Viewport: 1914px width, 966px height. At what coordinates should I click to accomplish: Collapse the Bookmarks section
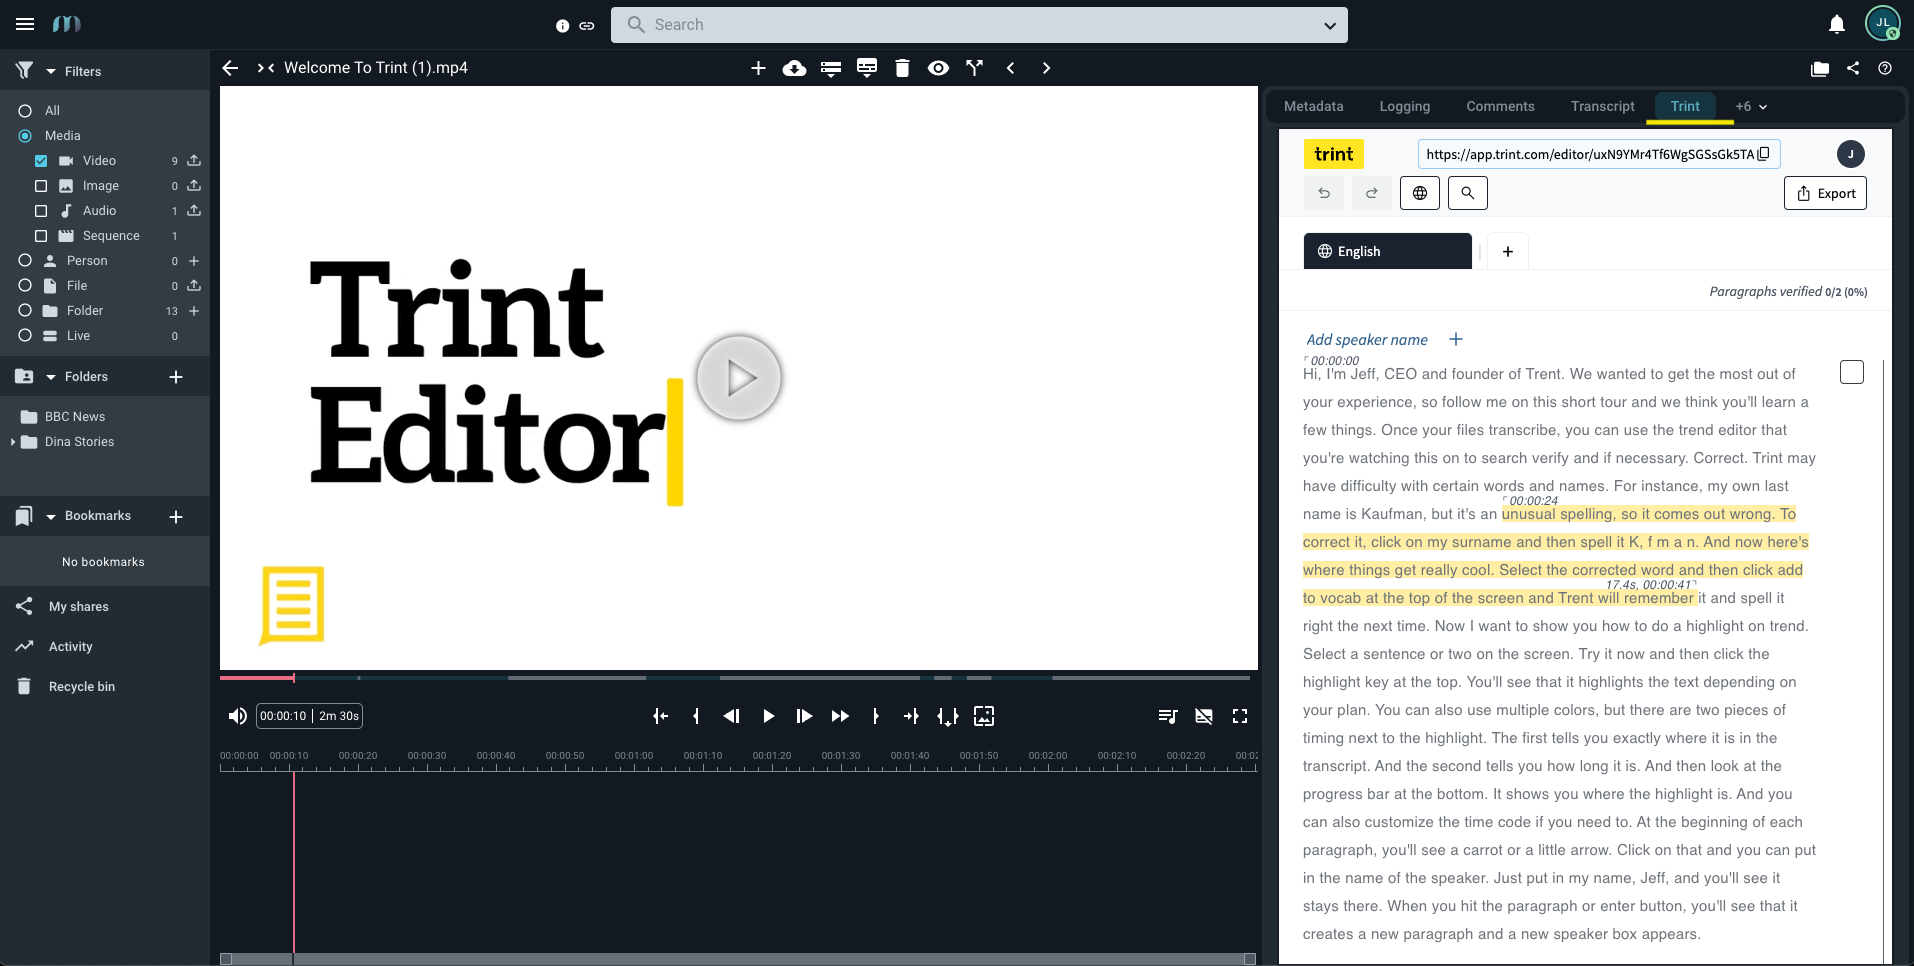point(51,517)
